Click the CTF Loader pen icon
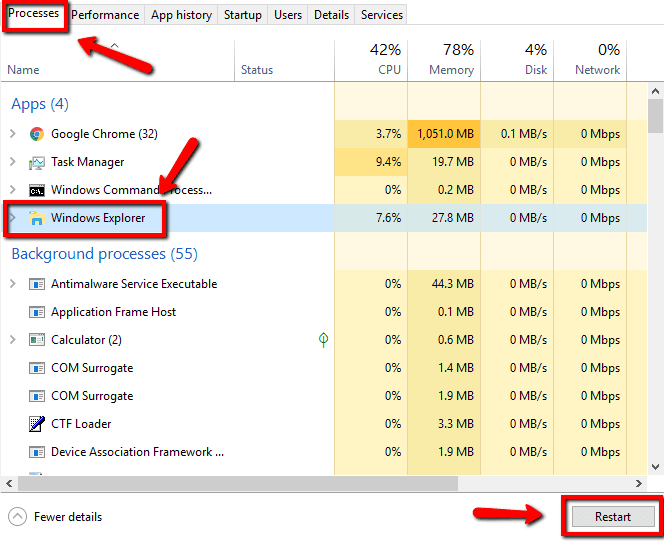The image size is (664, 541). click(37, 424)
